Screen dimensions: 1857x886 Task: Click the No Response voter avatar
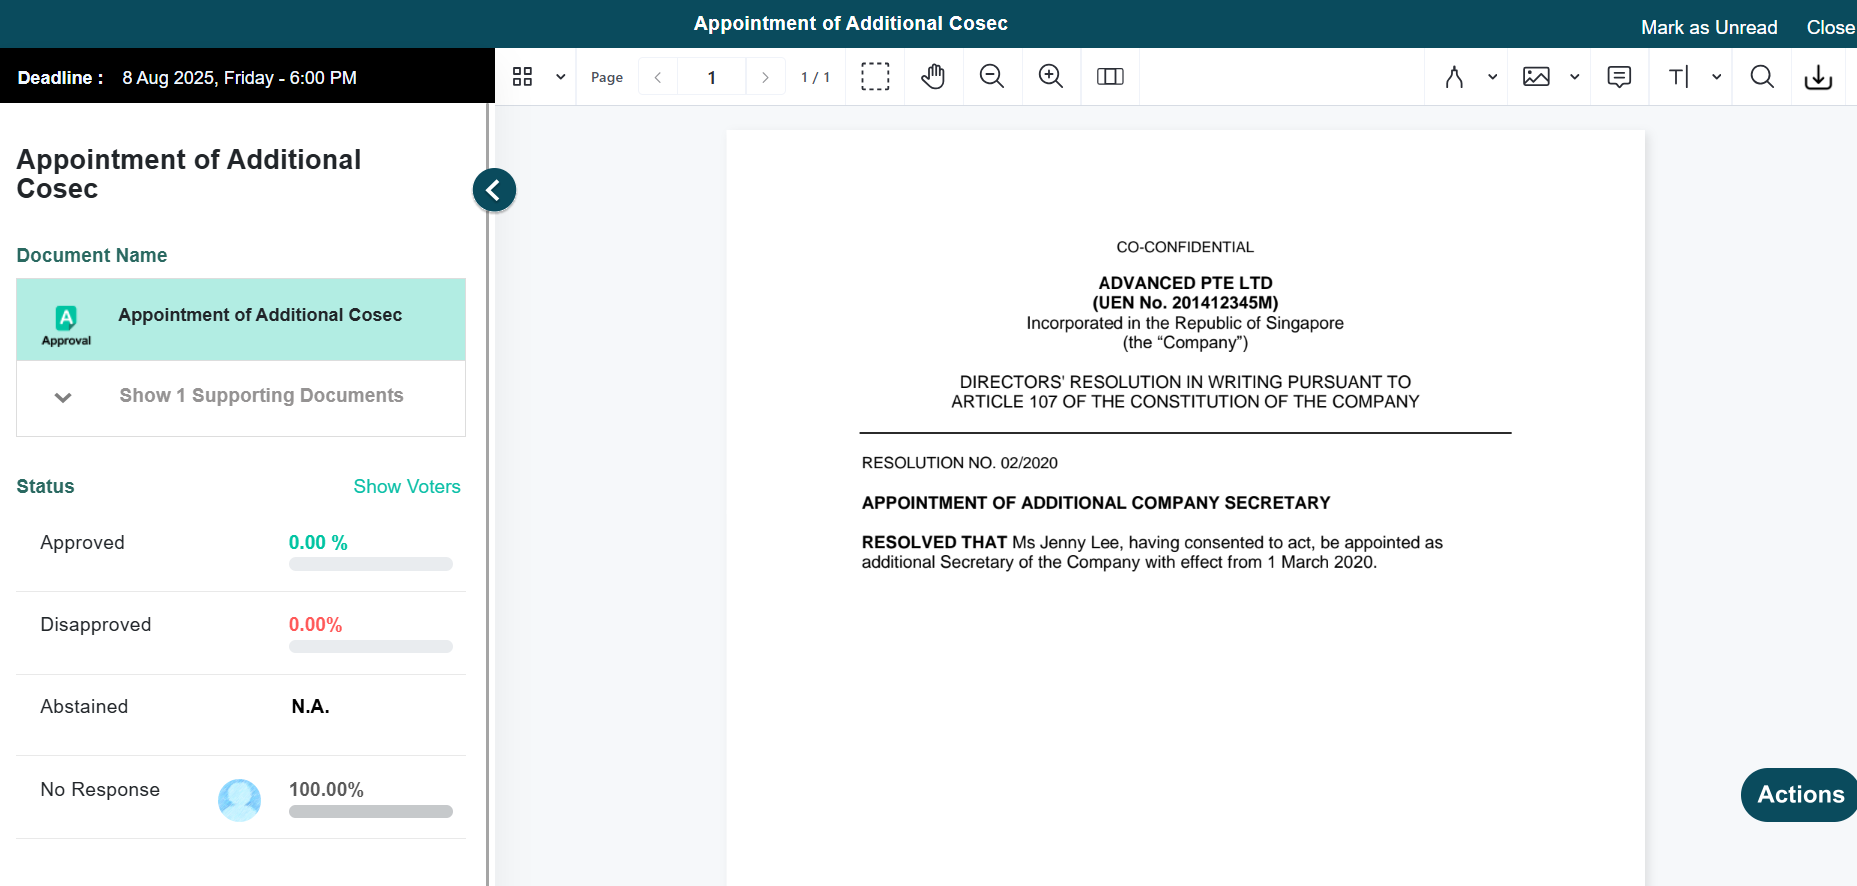tap(240, 800)
